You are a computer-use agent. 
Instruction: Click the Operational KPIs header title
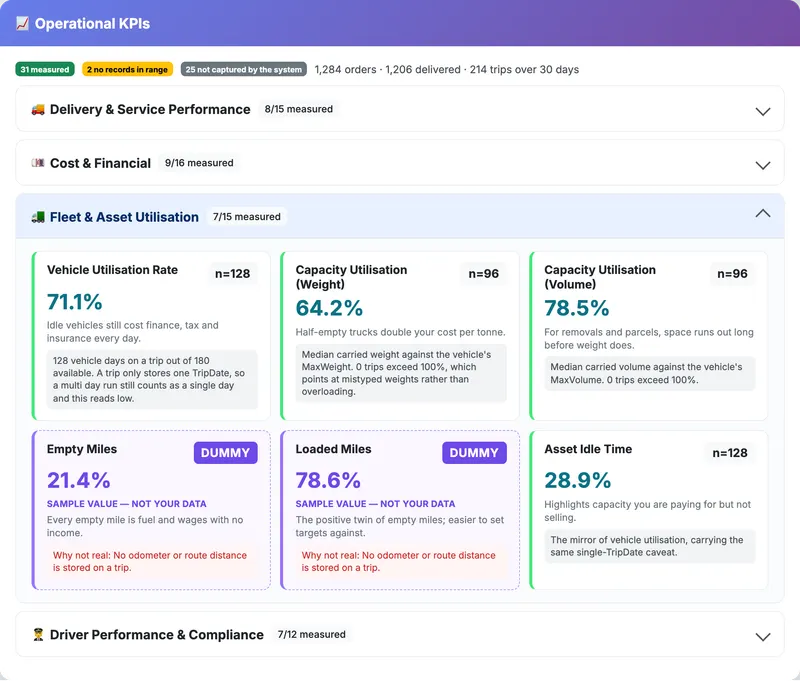[x=92, y=23]
